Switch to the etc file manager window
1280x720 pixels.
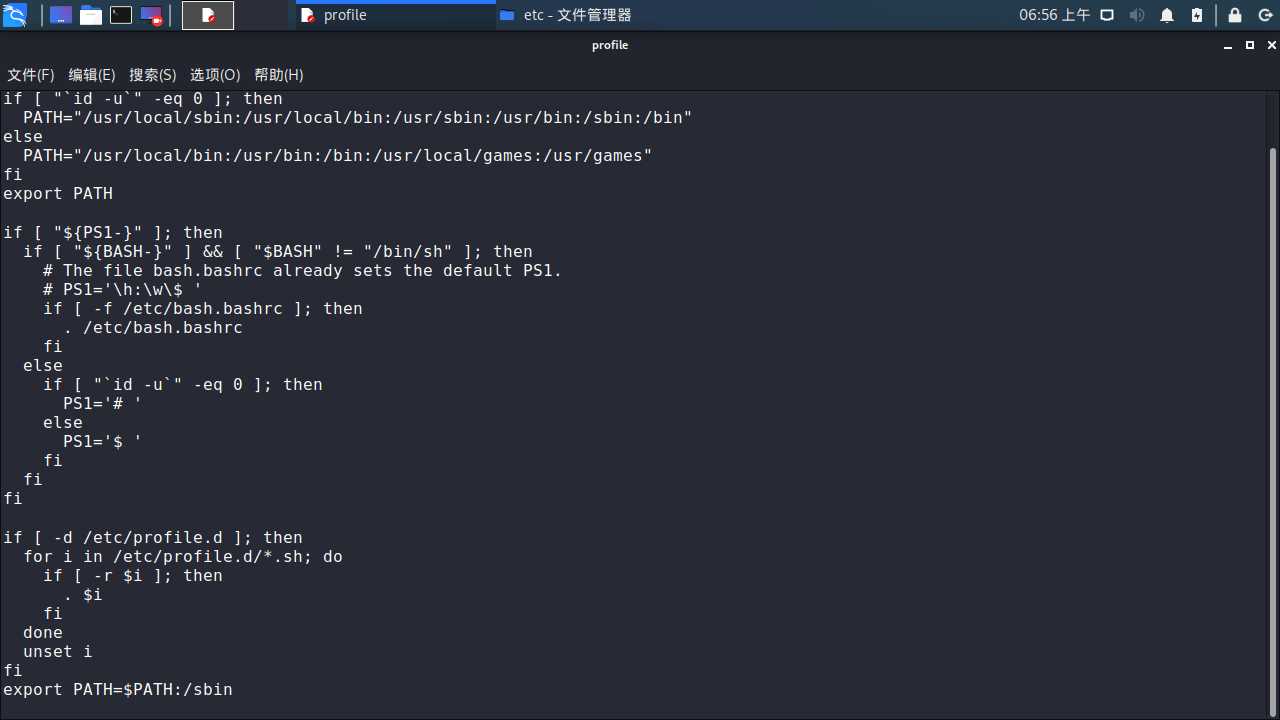pos(594,15)
